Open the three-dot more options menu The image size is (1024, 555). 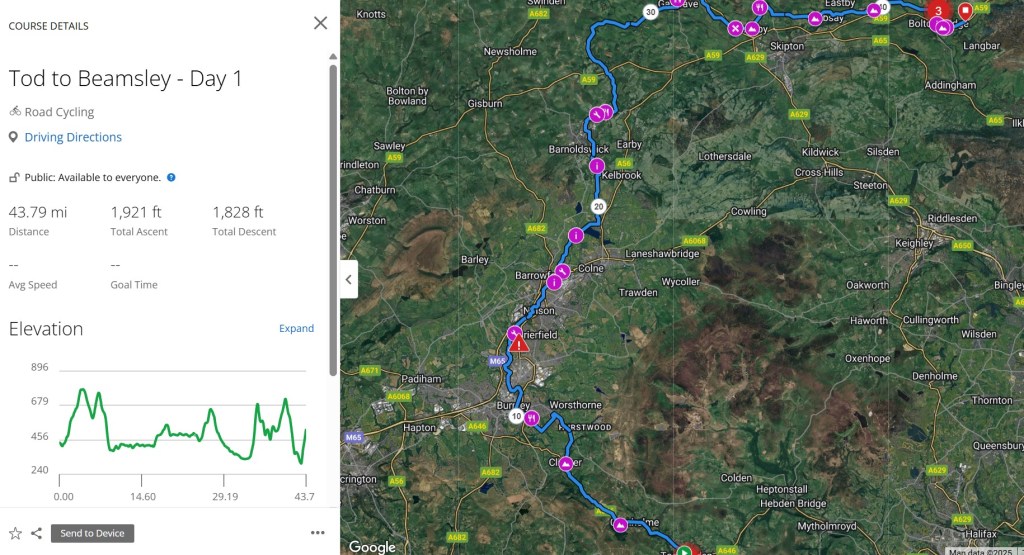coord(318,533)
